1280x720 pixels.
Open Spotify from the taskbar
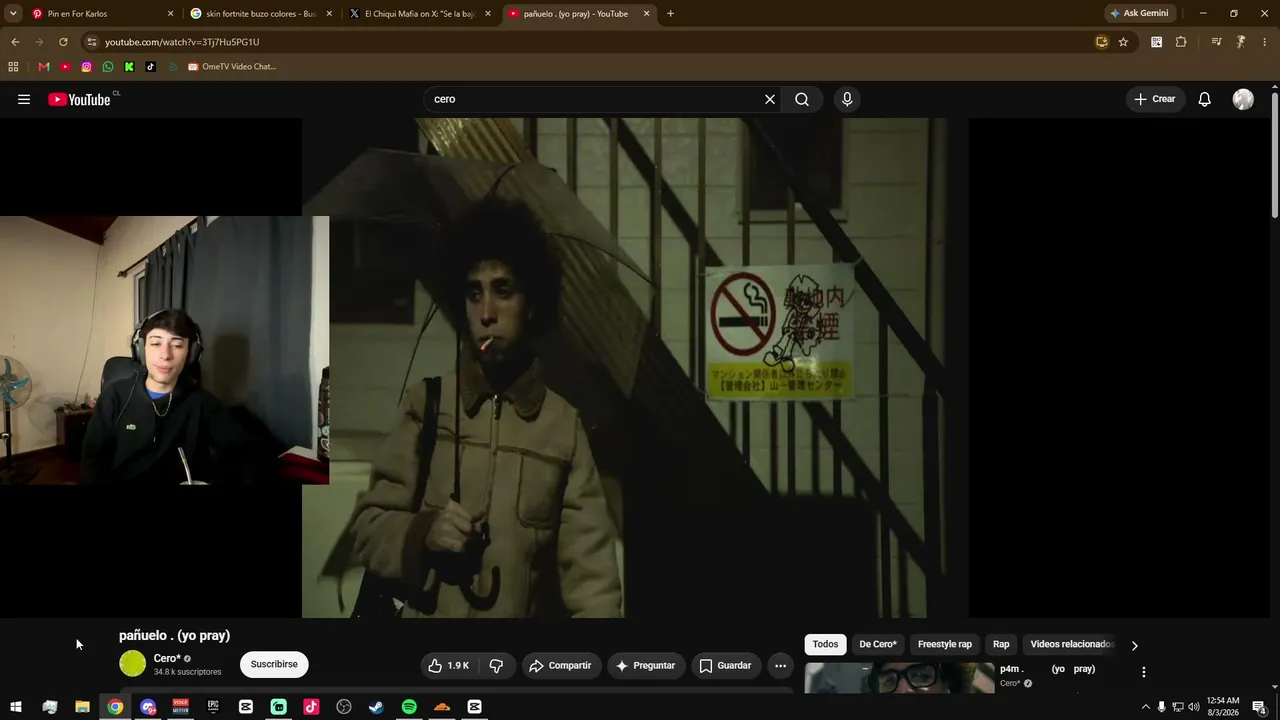[409, 707]
